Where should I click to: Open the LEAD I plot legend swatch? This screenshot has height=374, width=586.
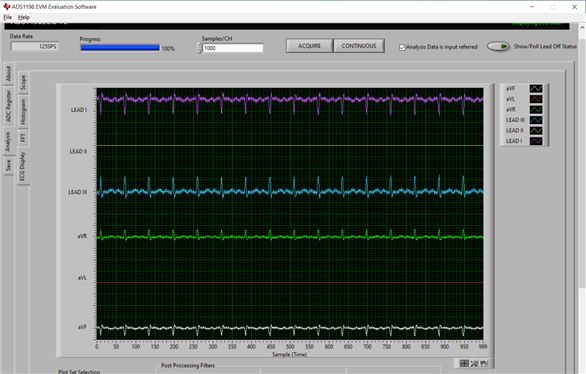point(536,141)
